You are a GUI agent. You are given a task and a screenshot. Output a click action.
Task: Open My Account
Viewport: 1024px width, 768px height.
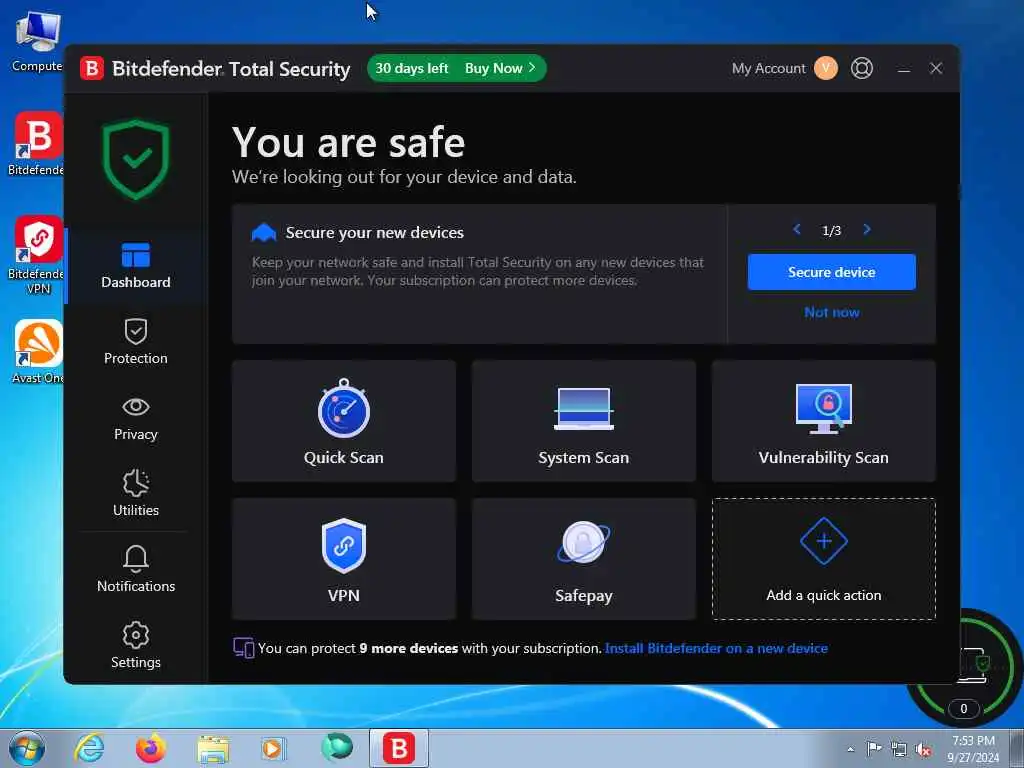[x=769, y=69]
